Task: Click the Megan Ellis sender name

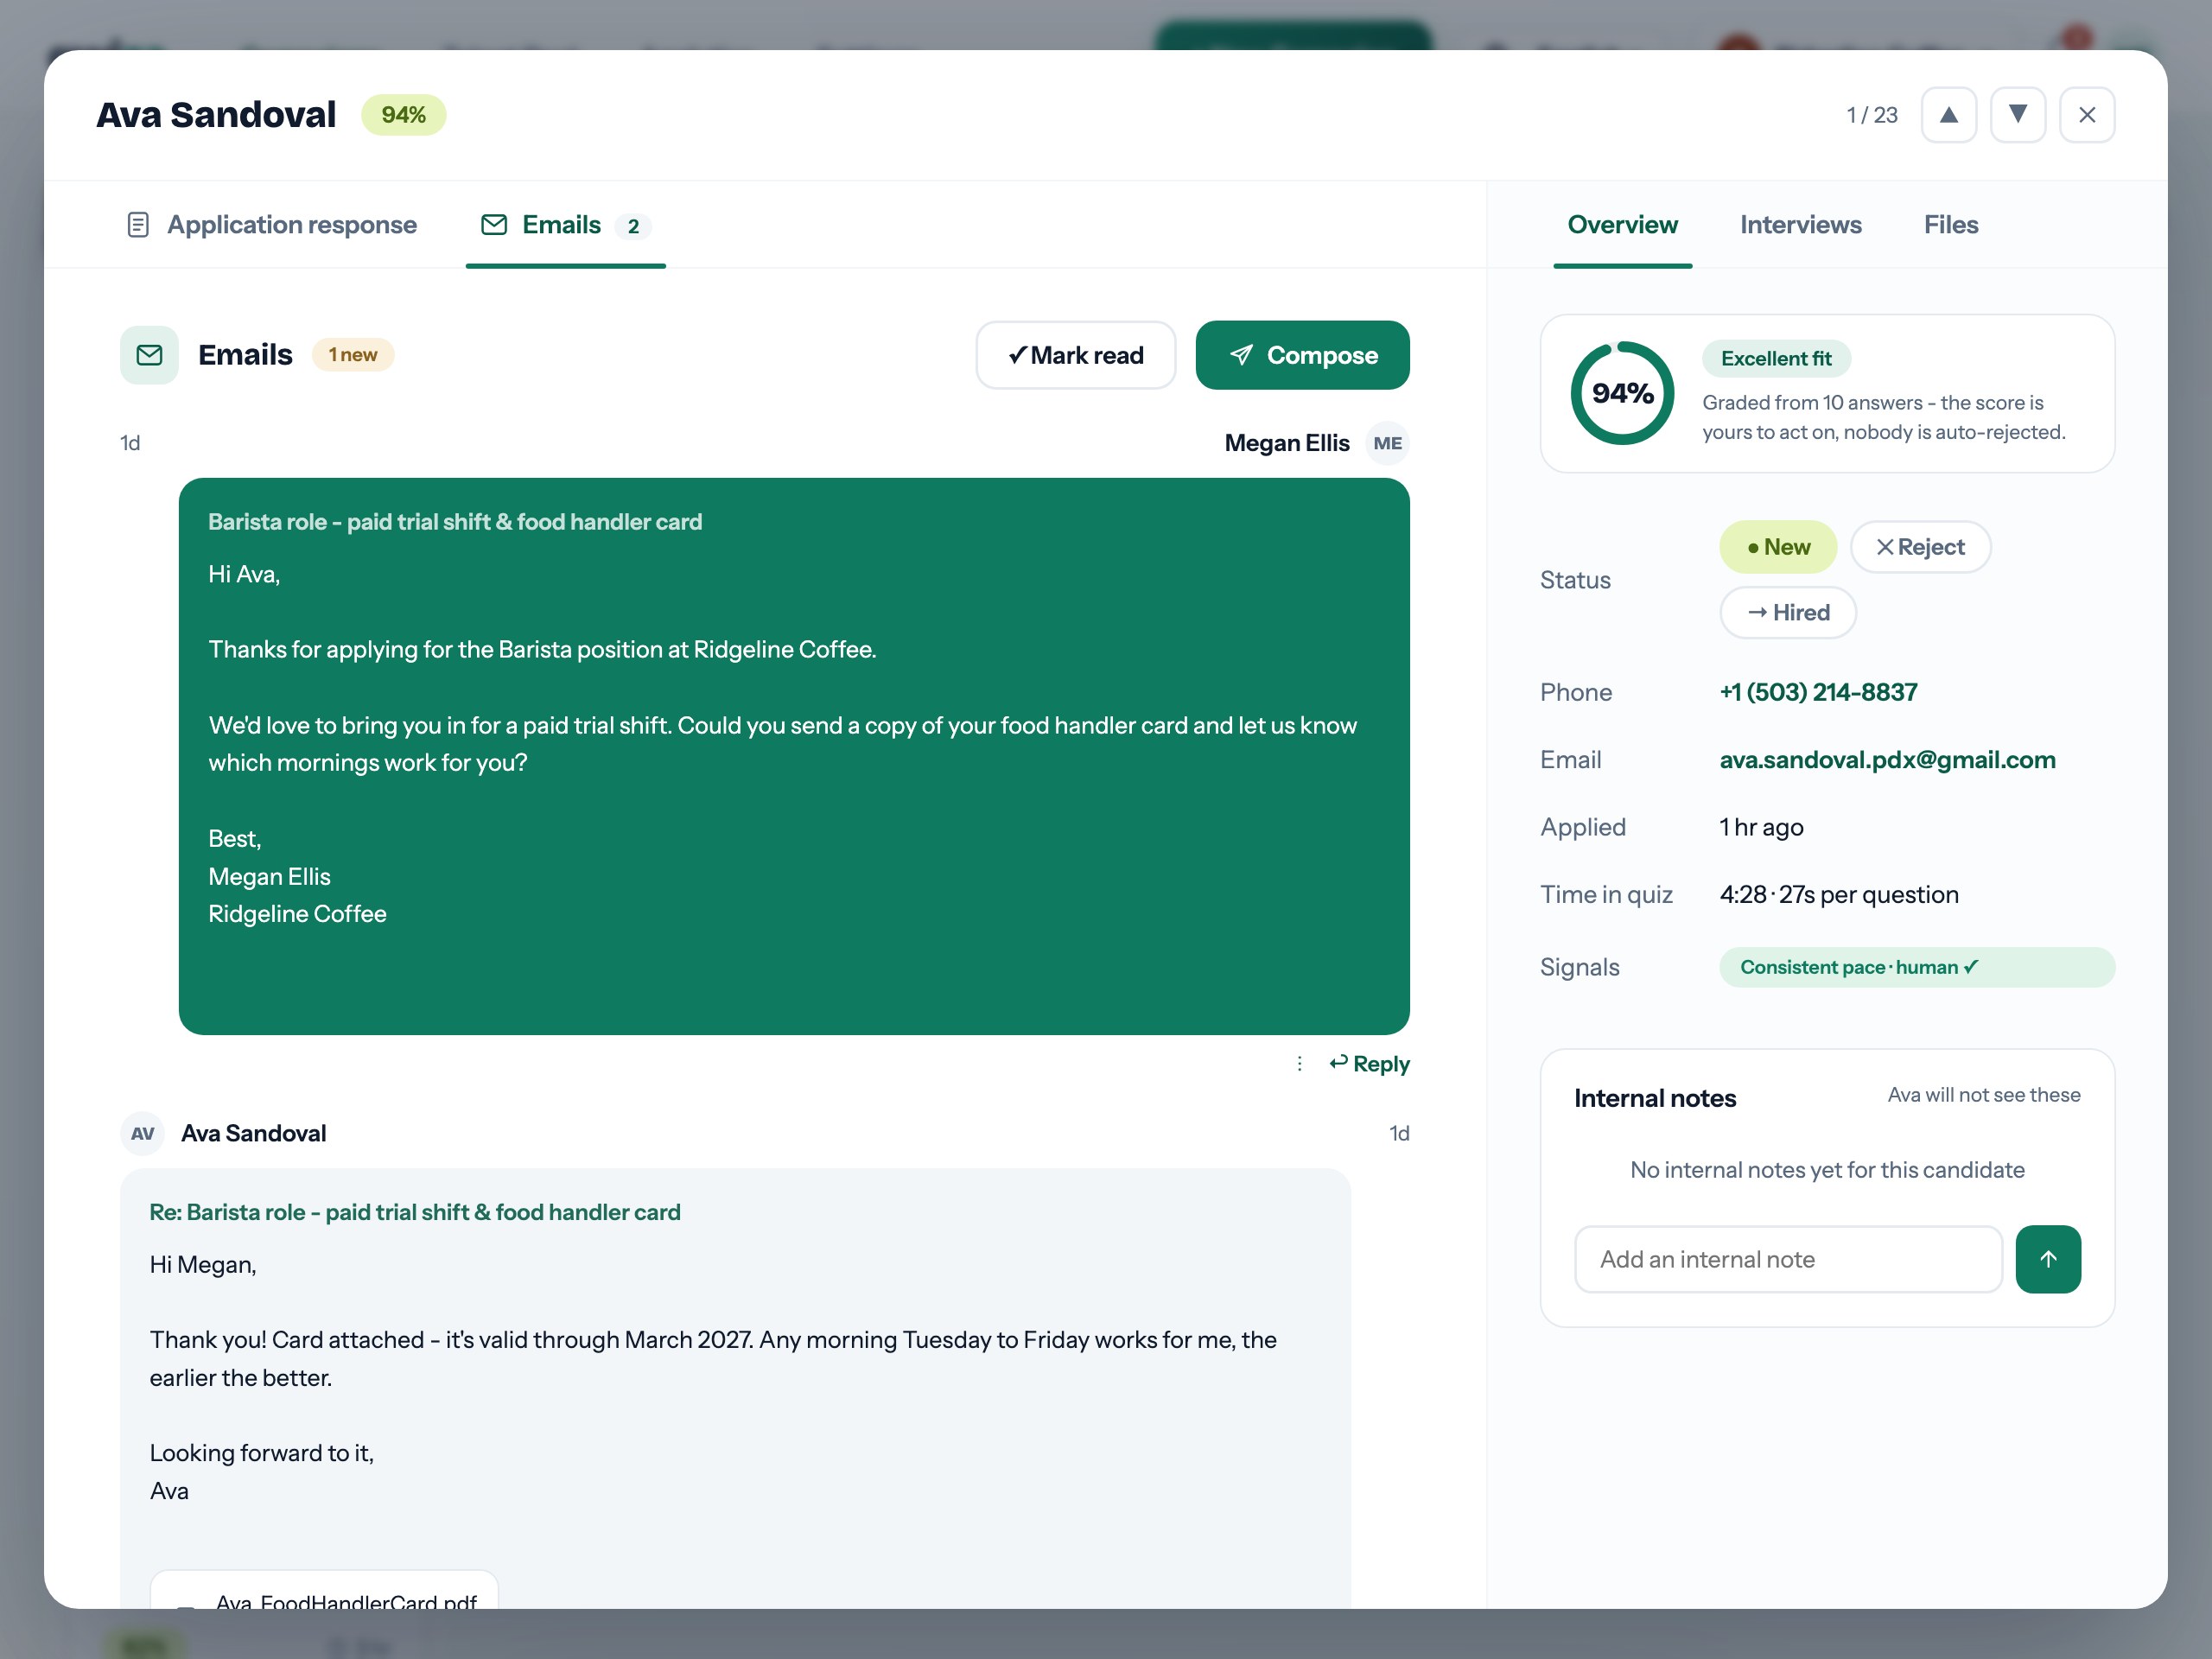Action: (x=1286, y=443)
